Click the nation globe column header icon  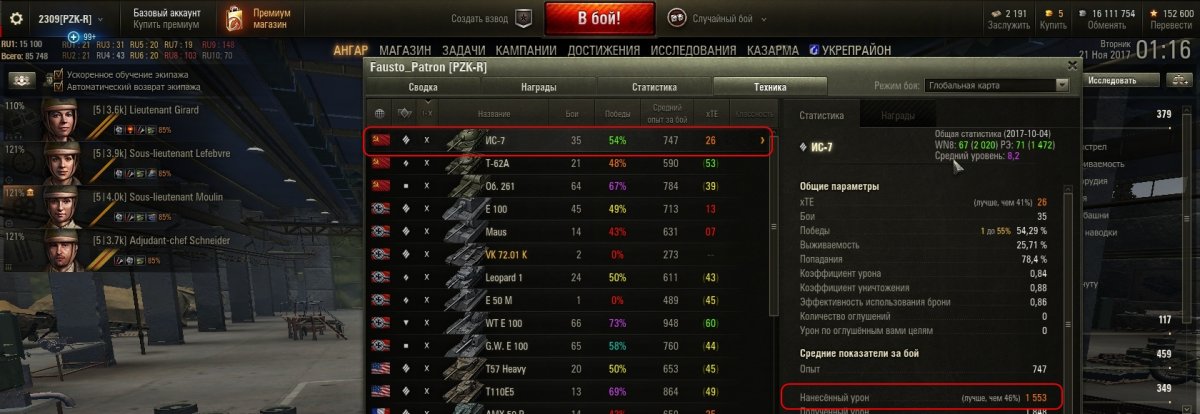(x=380, y=113)
